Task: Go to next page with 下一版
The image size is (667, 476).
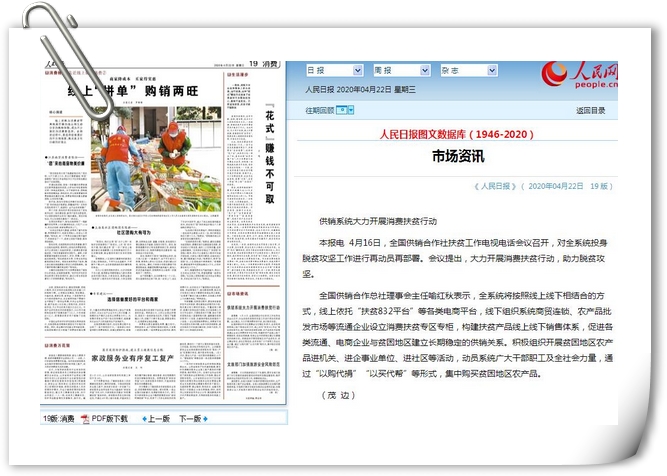Action: point(190,419)
